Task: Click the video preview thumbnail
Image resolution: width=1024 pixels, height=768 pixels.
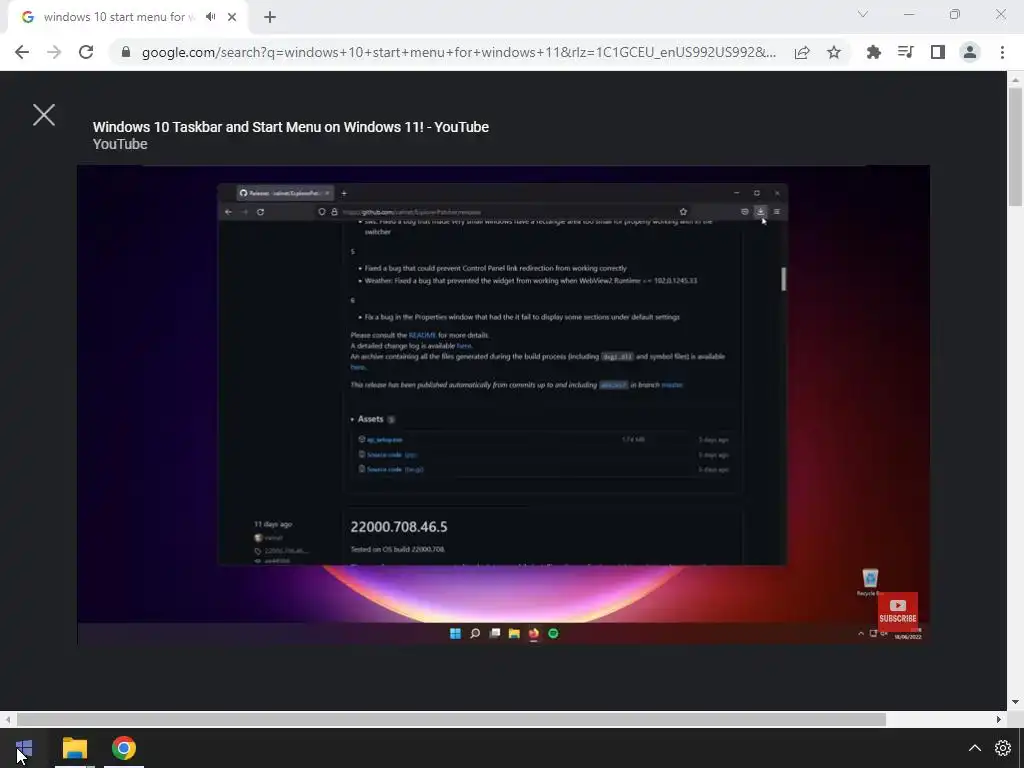Action: pos(503,405)
